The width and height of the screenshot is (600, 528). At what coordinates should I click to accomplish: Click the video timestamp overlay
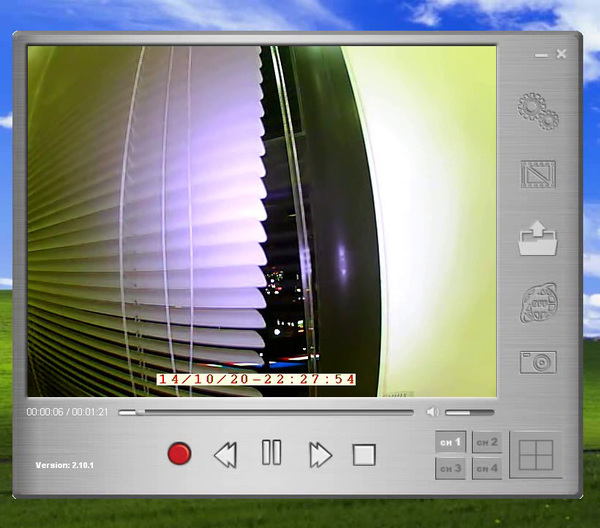click(x=257, y=380)
